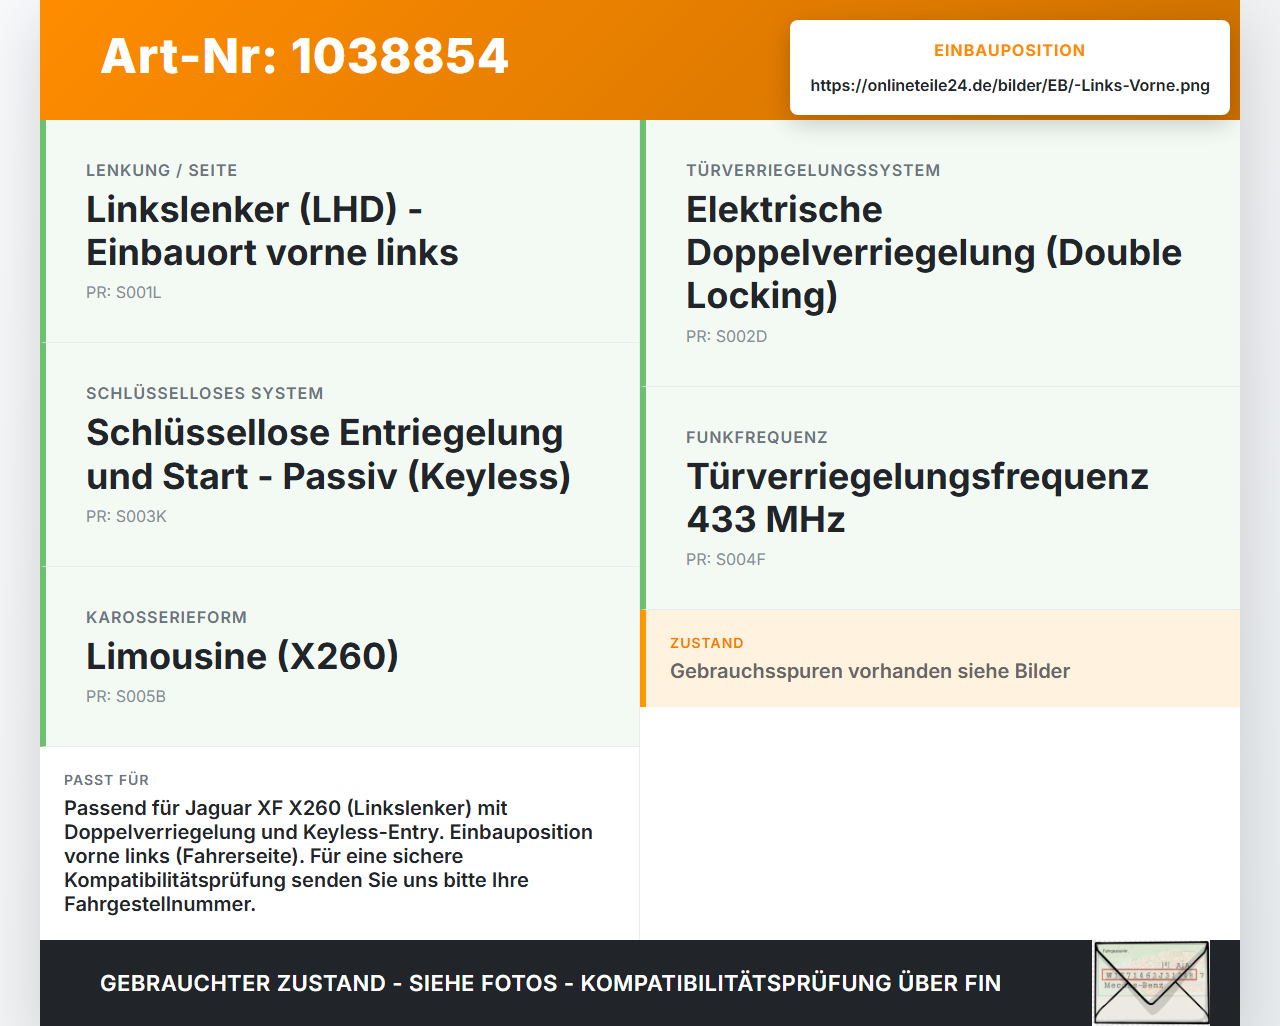Click the envelope stamp thumbnail in footer
Screen dimensions: 1280x1026
1151,983
